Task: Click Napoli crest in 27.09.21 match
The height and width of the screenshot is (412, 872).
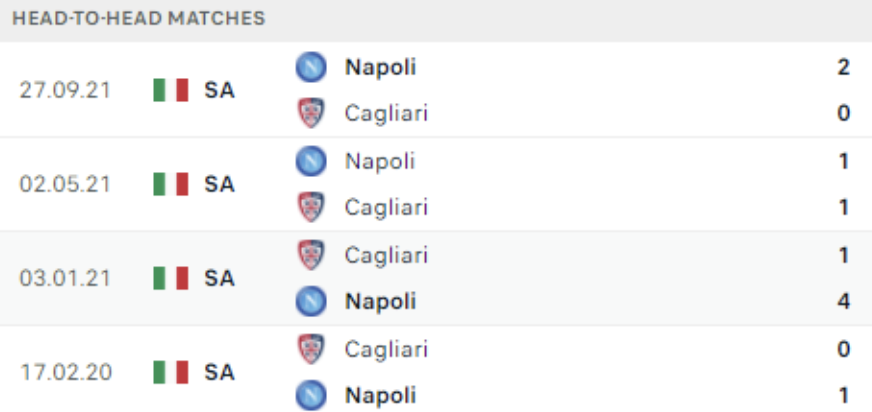Action: click(x=311, y=67)
